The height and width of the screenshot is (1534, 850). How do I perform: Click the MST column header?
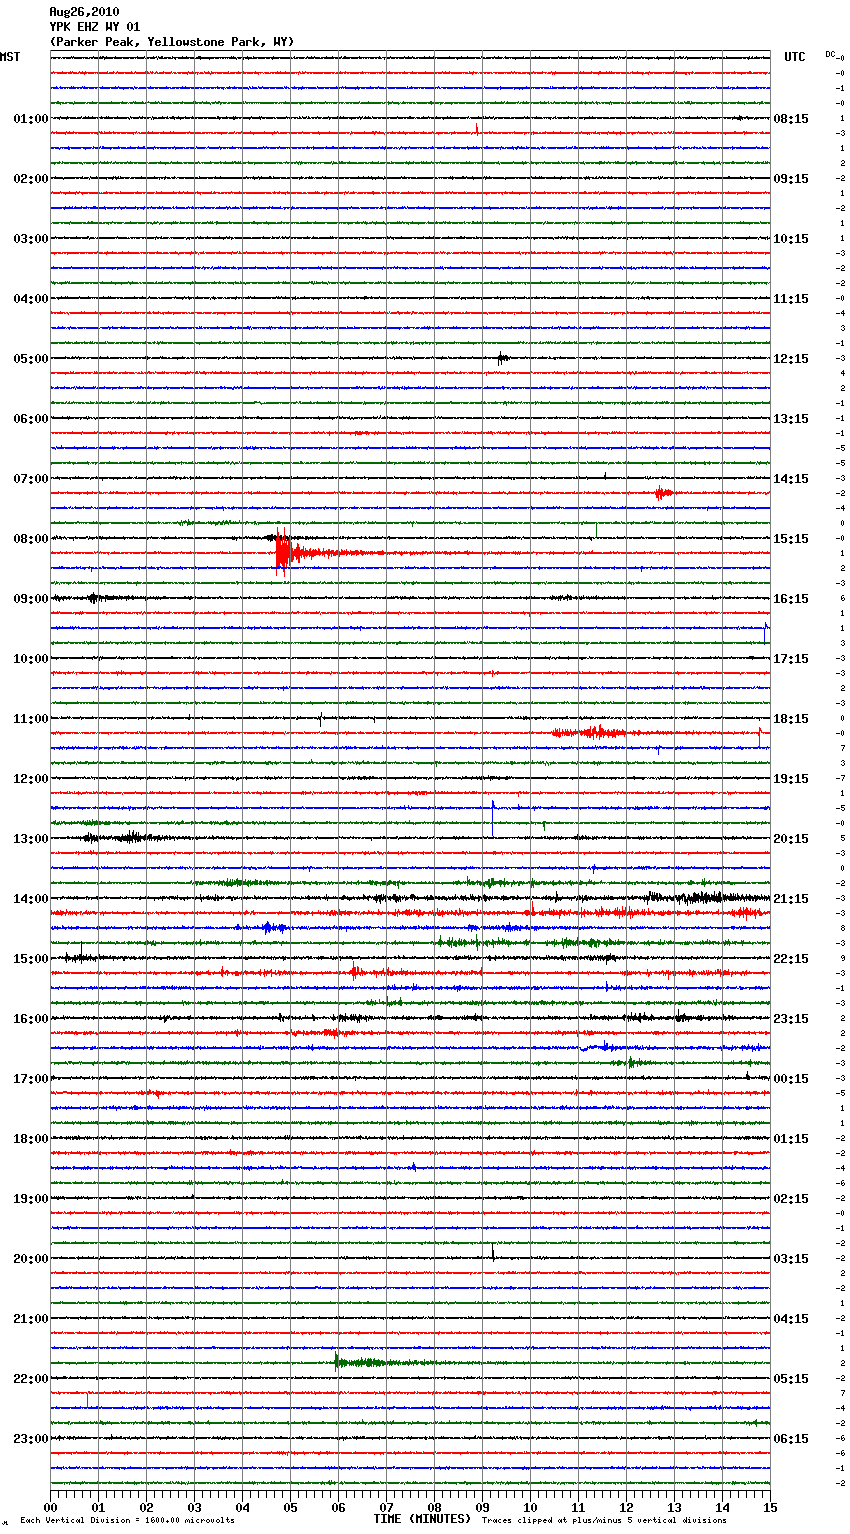[x=10, y=57]
